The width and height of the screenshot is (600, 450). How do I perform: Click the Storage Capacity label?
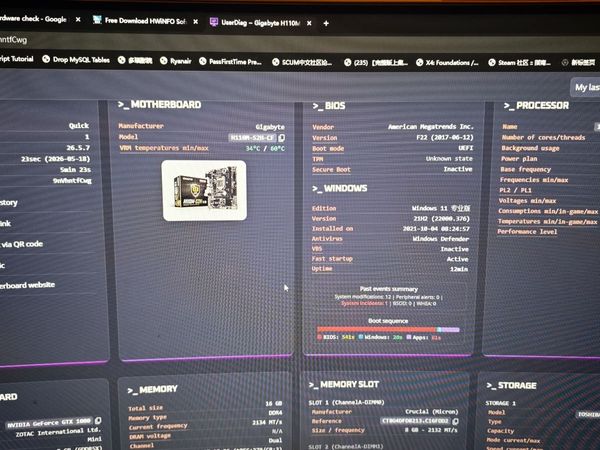pyautogui.click(x=501, y=430)
